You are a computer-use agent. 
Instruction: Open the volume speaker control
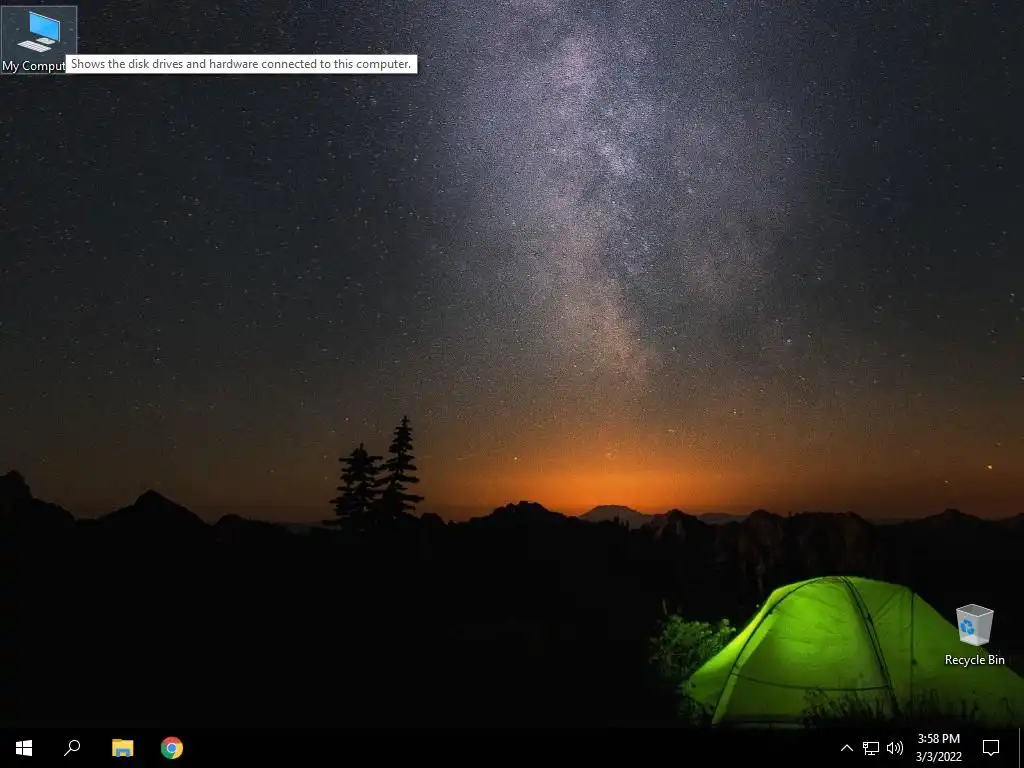[895, 748]
